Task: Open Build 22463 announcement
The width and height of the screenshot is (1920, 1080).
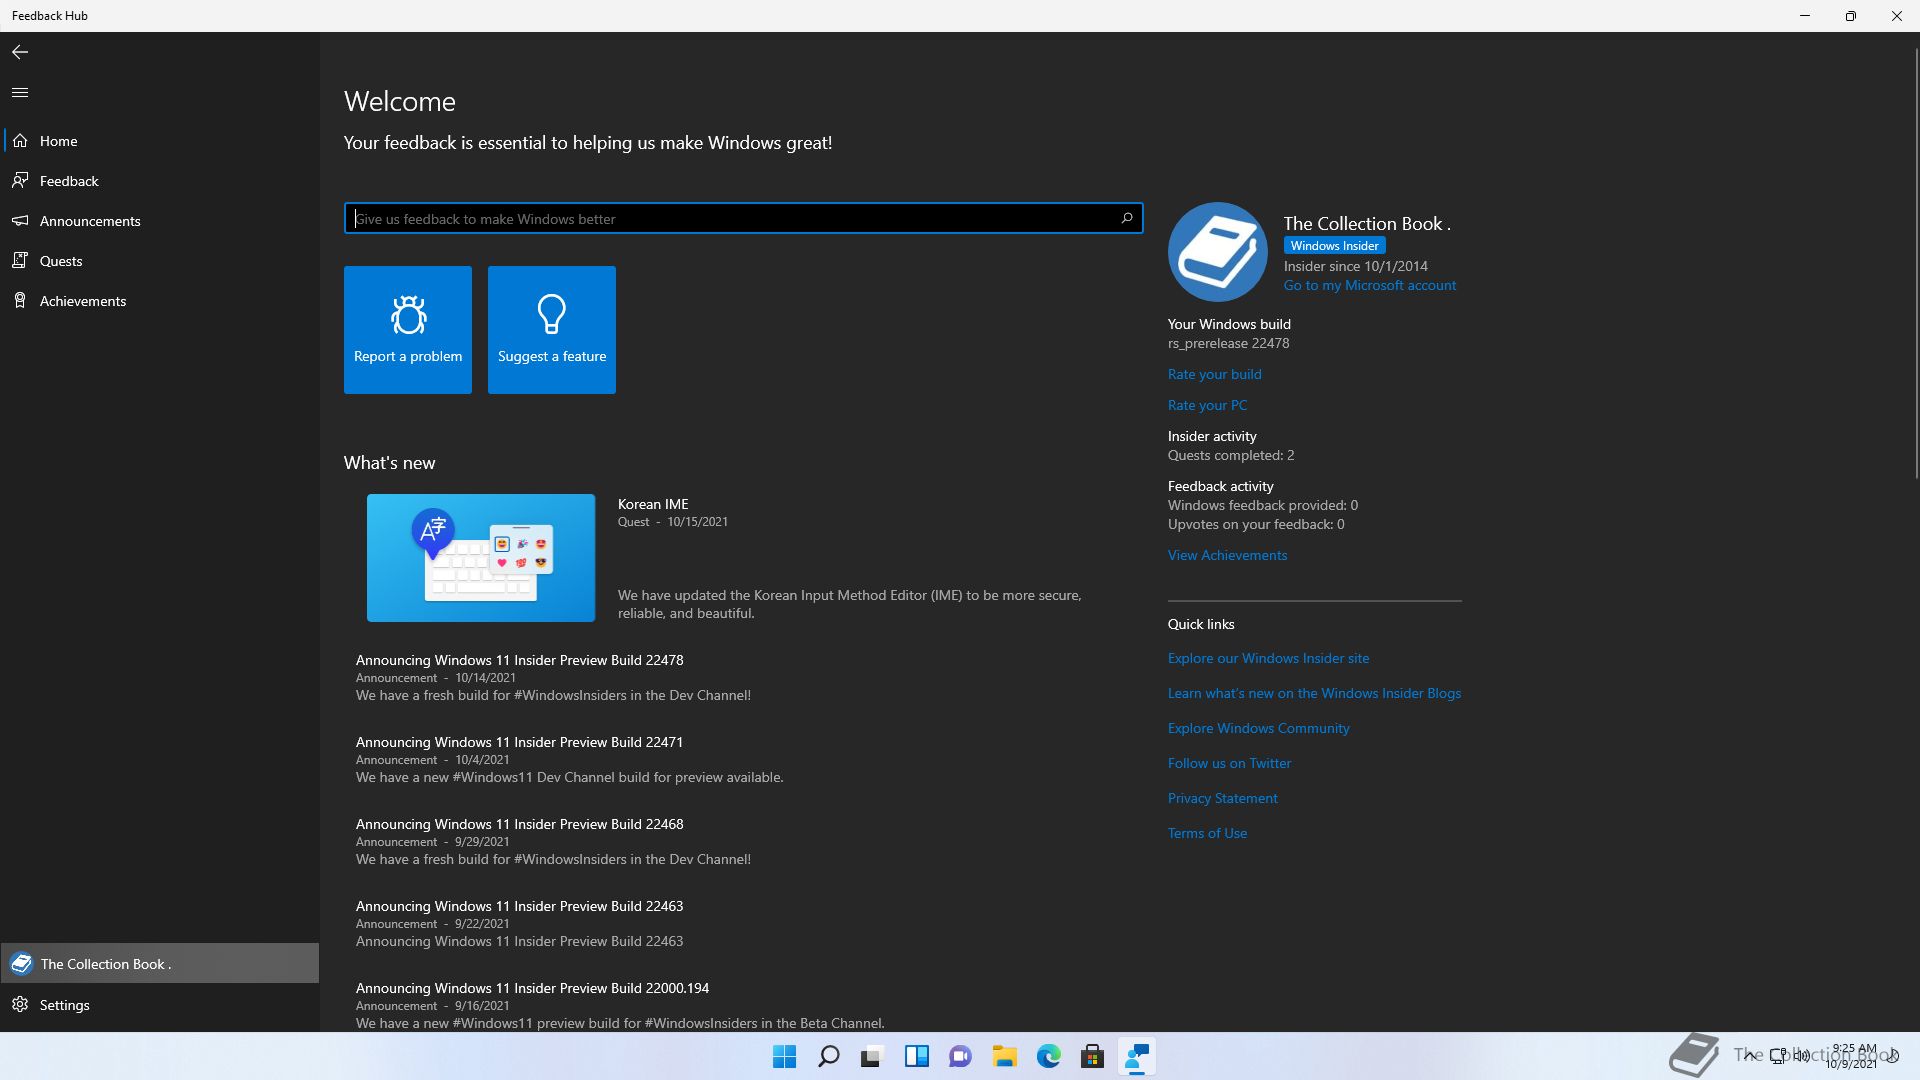Action: pyautogui.click(x=519, y=906)
